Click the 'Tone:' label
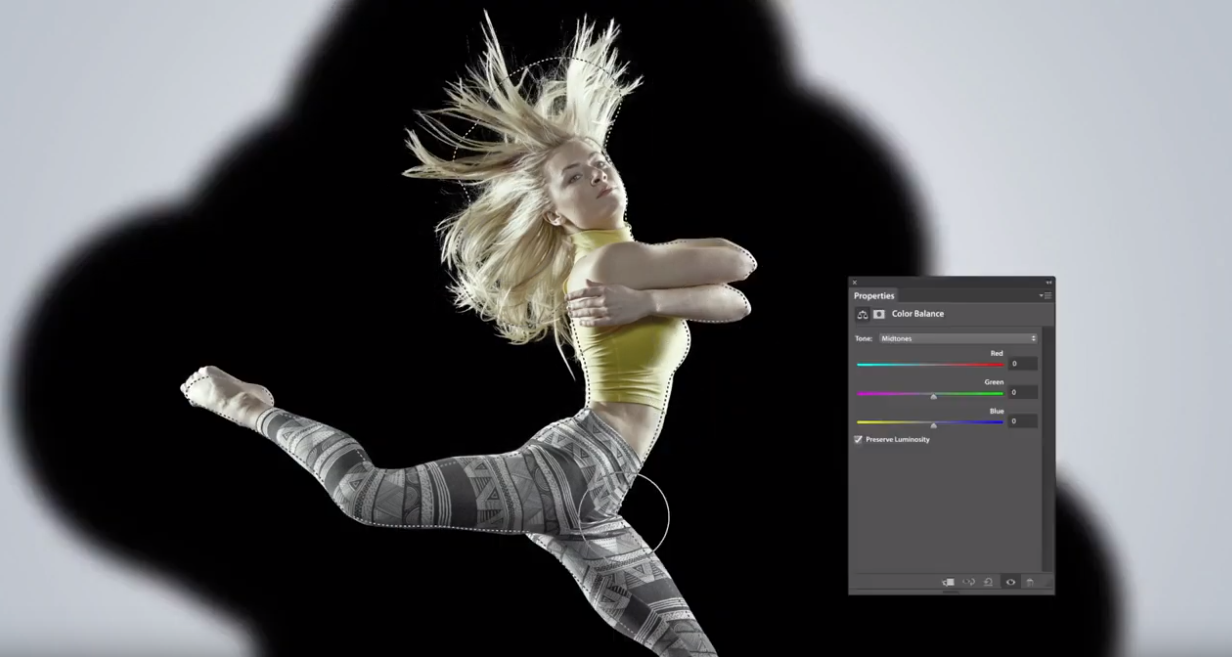Viewport: 1232px width, 657px height. (x=863, y=338)
